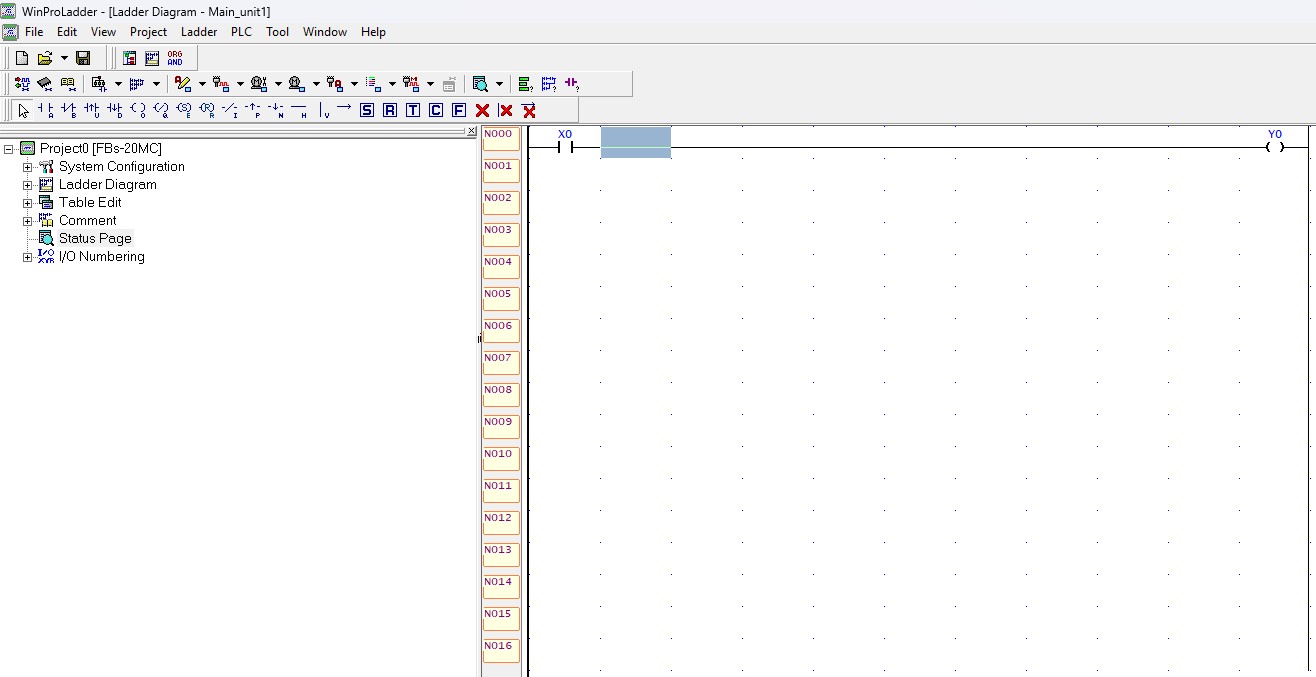This screenshot has width=1316, height=677.
Task: Open the Tool menu
Action: click(277, 32)
